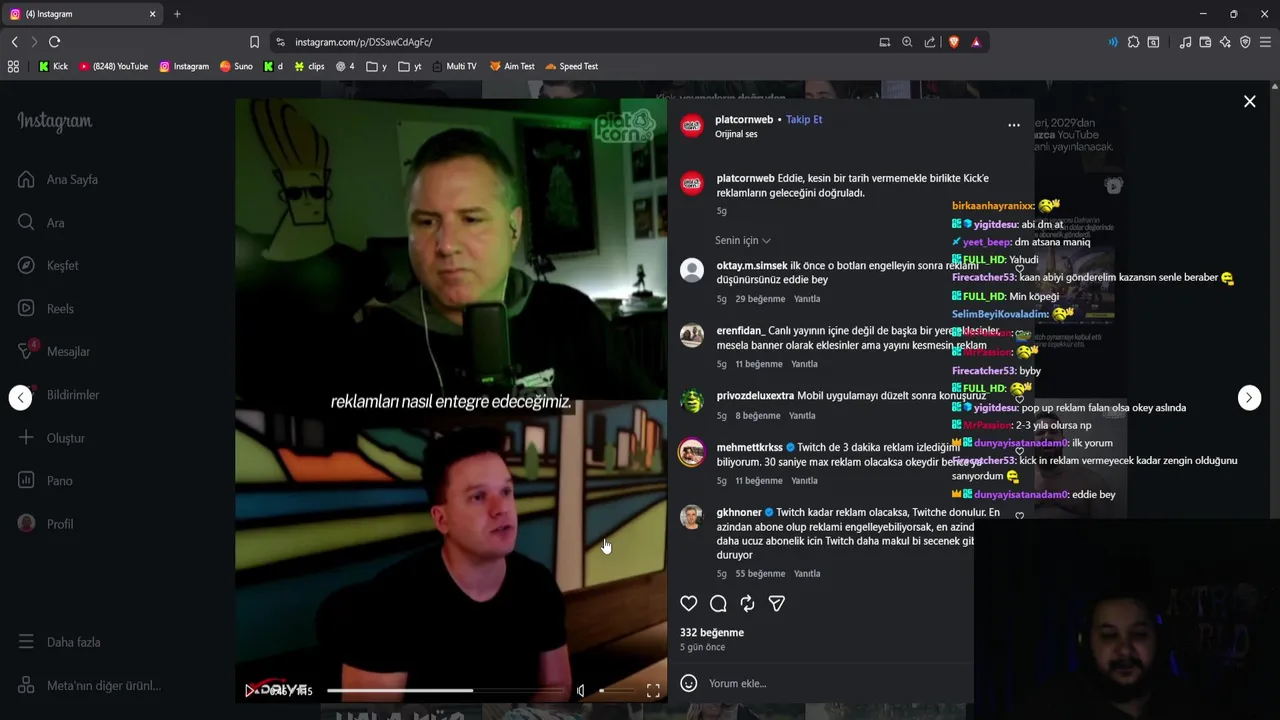Open Ana Sayfa in Instagram sidebar
The height and width of the screenshot is (720, 1280).
58,180
